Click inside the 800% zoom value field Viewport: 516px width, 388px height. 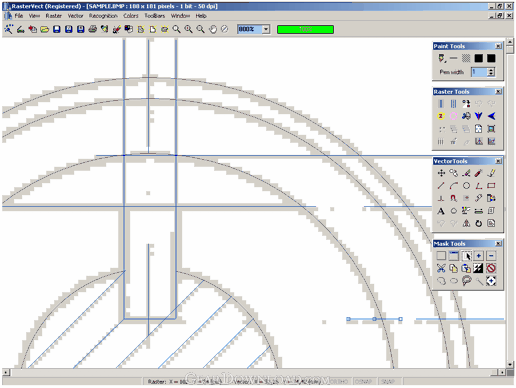pyautogui.click(x=250, y=29)
